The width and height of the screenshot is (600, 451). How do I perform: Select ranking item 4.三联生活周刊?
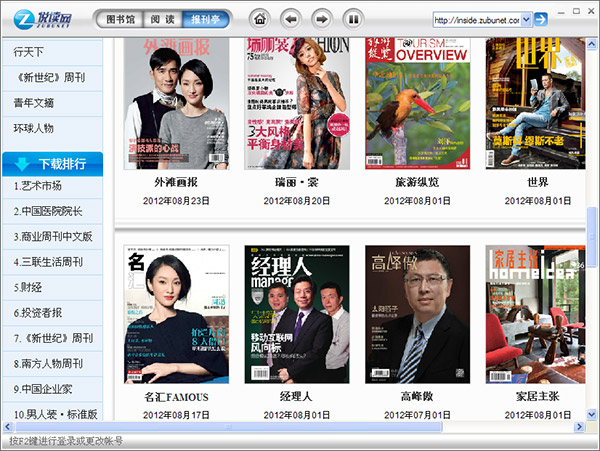[52, 262]
